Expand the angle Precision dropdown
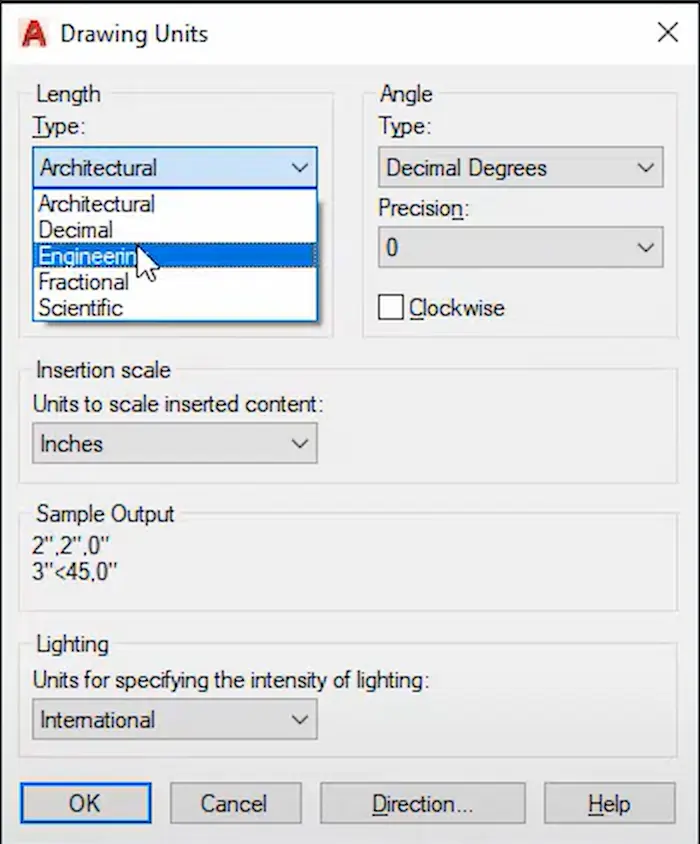Viewport: 700px width, 844px height. [645, 247]
